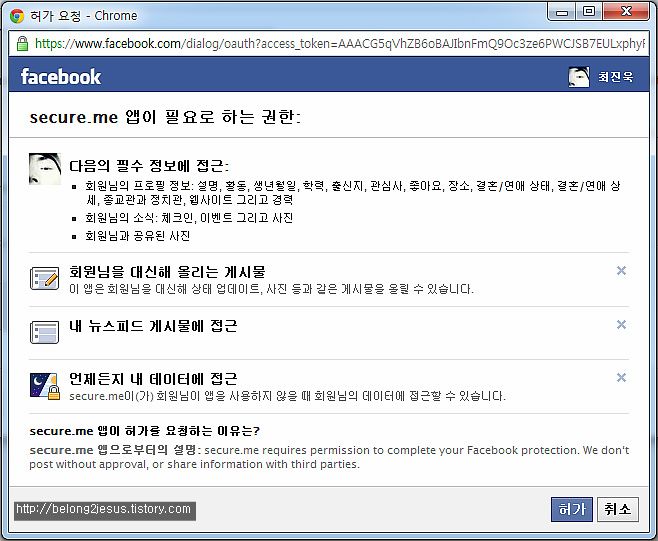Minimize the Chrome permission window
This screenshot has height=541, width=658.
(x=561, y=11)
